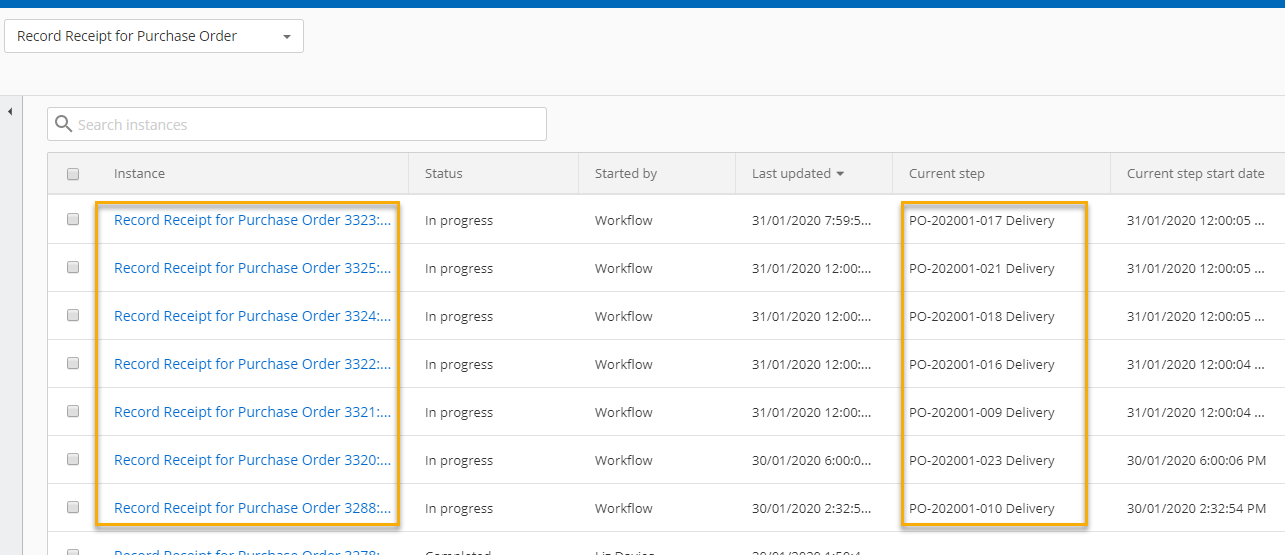Click the search magnifier icon
This screenshot has width=1285, height=555.
(x=64, y=124)
